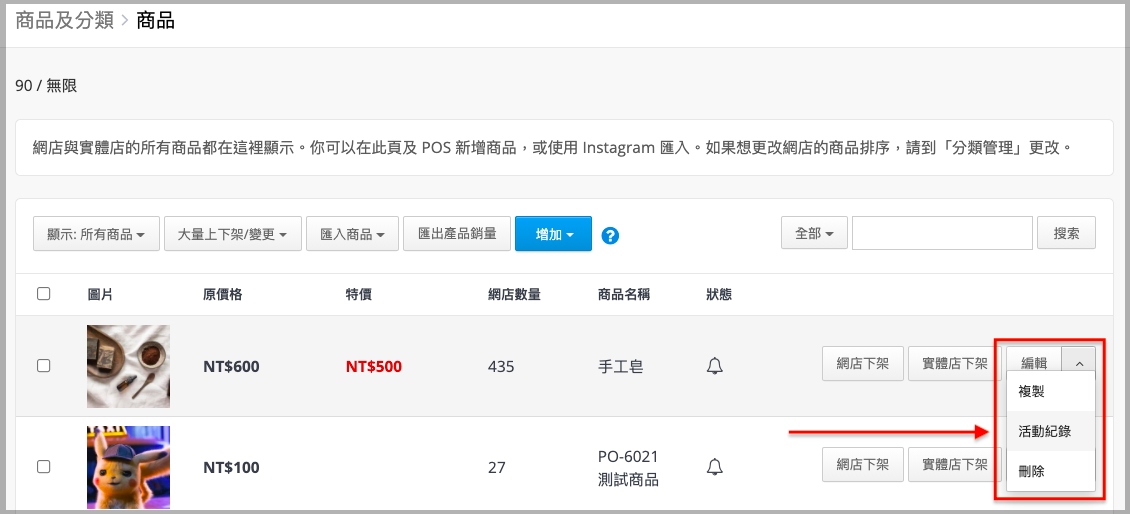The height and width of the screenshot is (514, 1130).
Task: Check the checkbox for 手工皂 row
Action: click(x=43, y=365)
